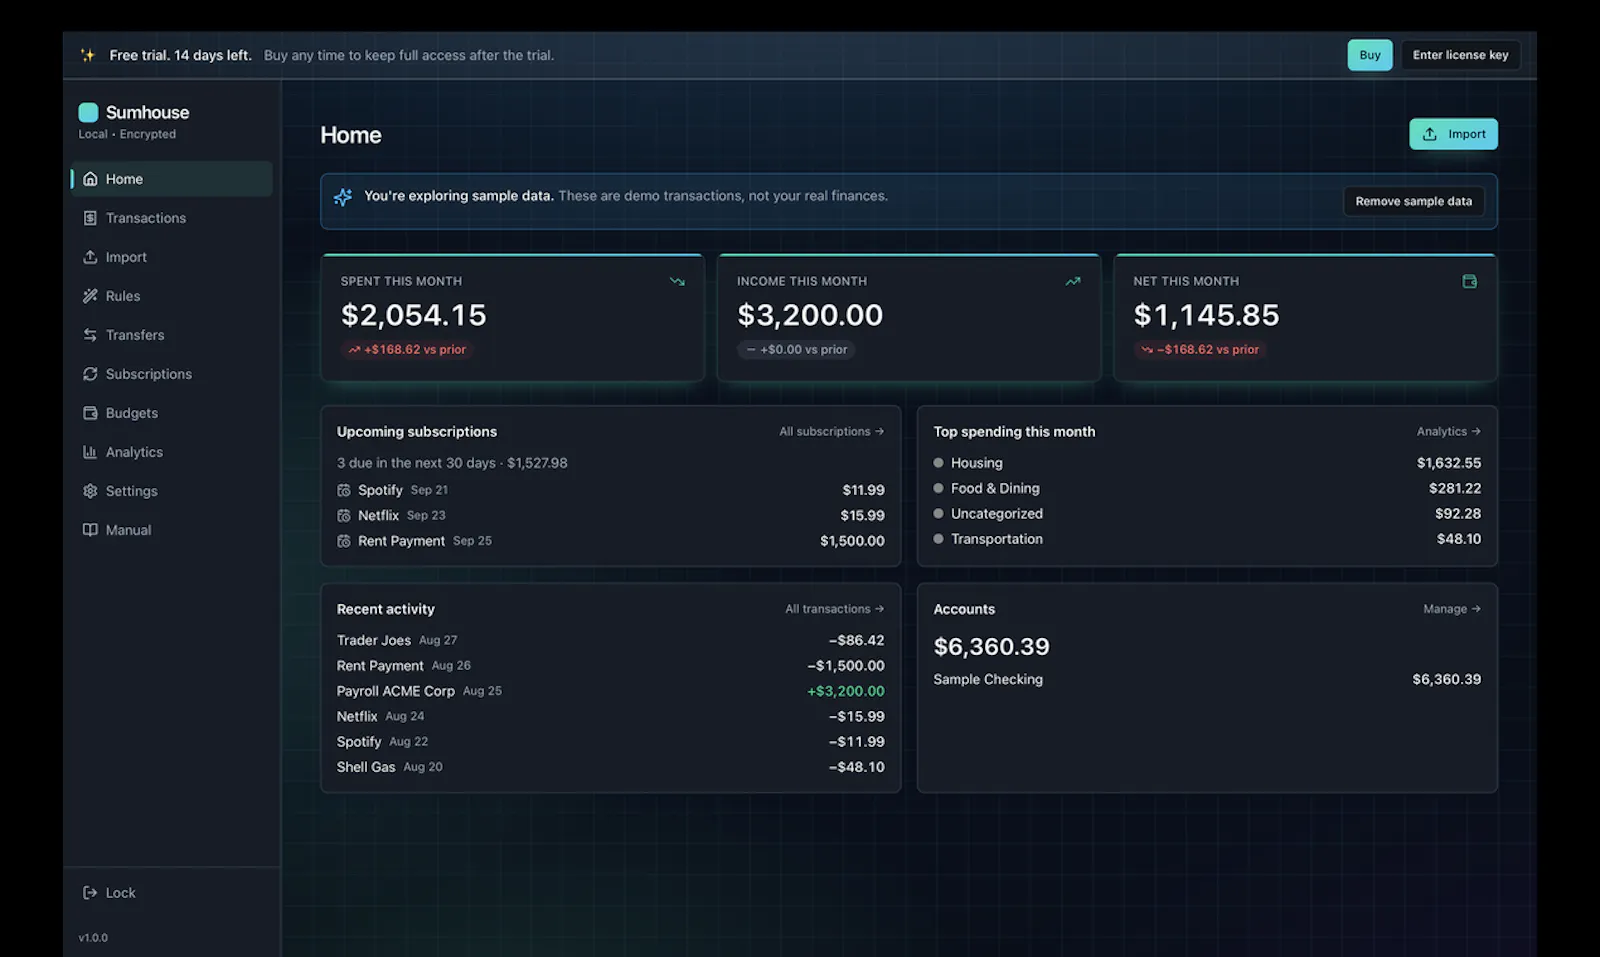Open Transactions in the sidebar

click(x=172, y=218)
